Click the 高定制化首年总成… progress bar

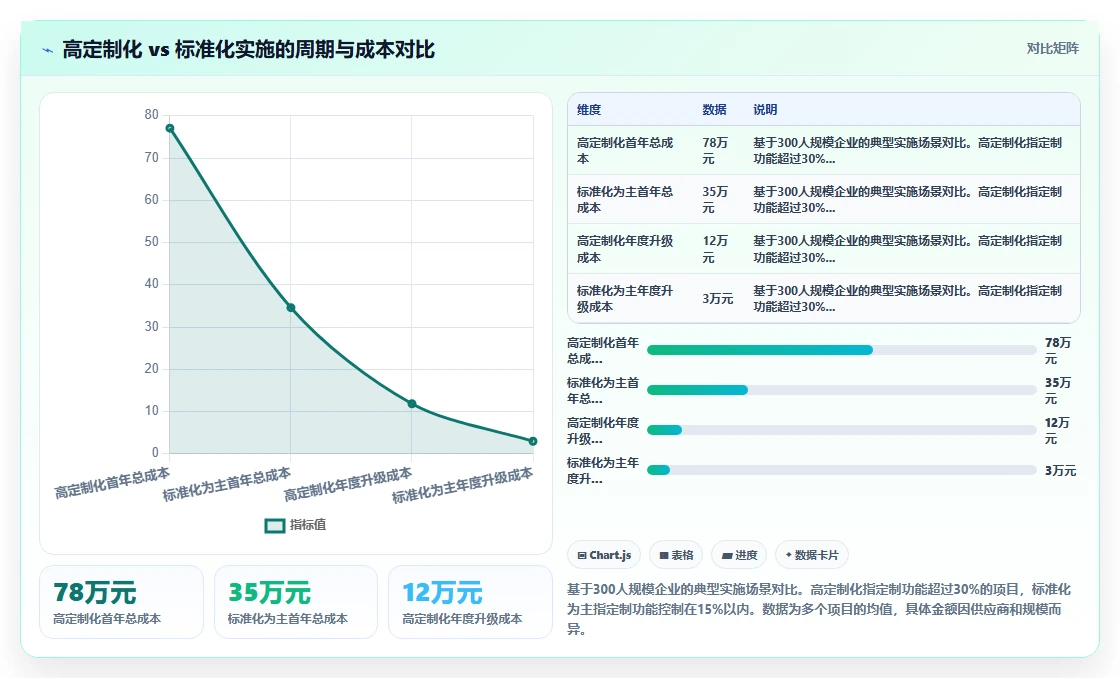pyautogui.click(x=841, y=350)
